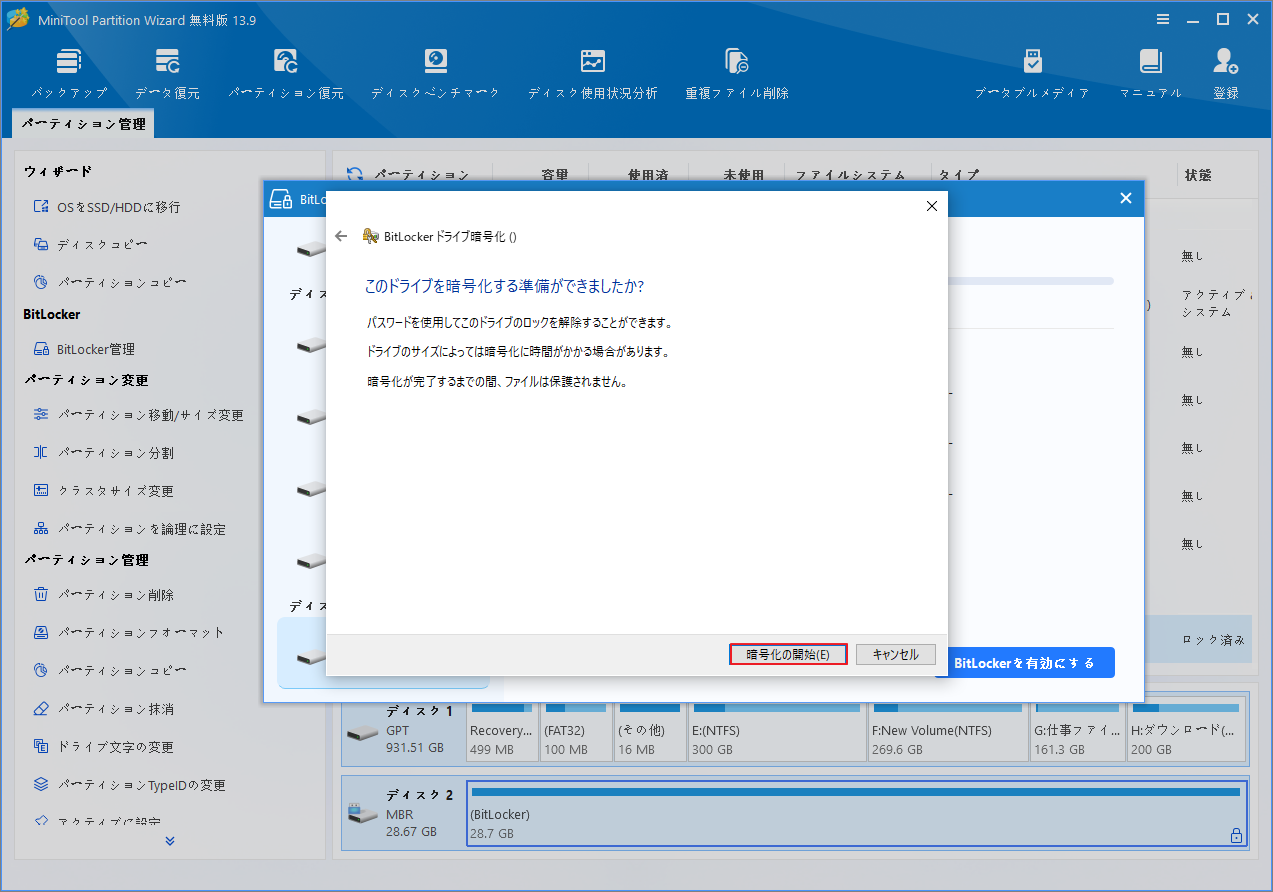Select パーティションTypeIDの変更 option
The height and width of the screenshot is (892, 1273).
(130, 785)
